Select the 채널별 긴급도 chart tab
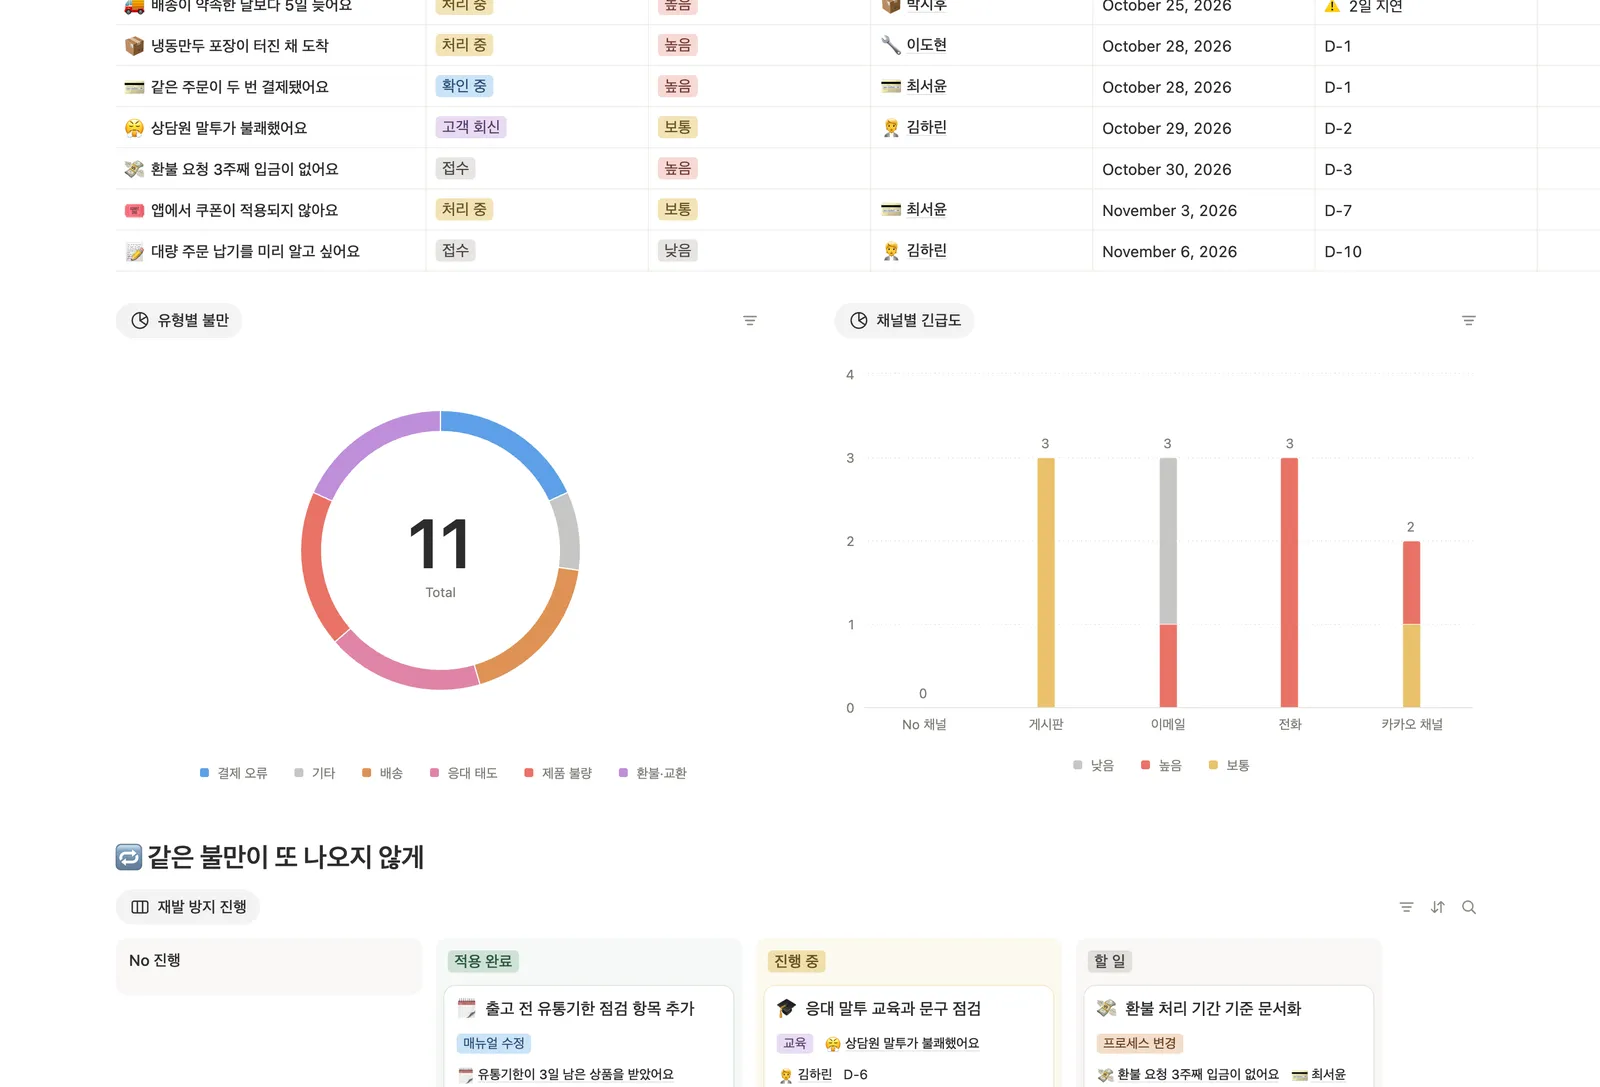 pyautogui.click(x=904, y=320)
